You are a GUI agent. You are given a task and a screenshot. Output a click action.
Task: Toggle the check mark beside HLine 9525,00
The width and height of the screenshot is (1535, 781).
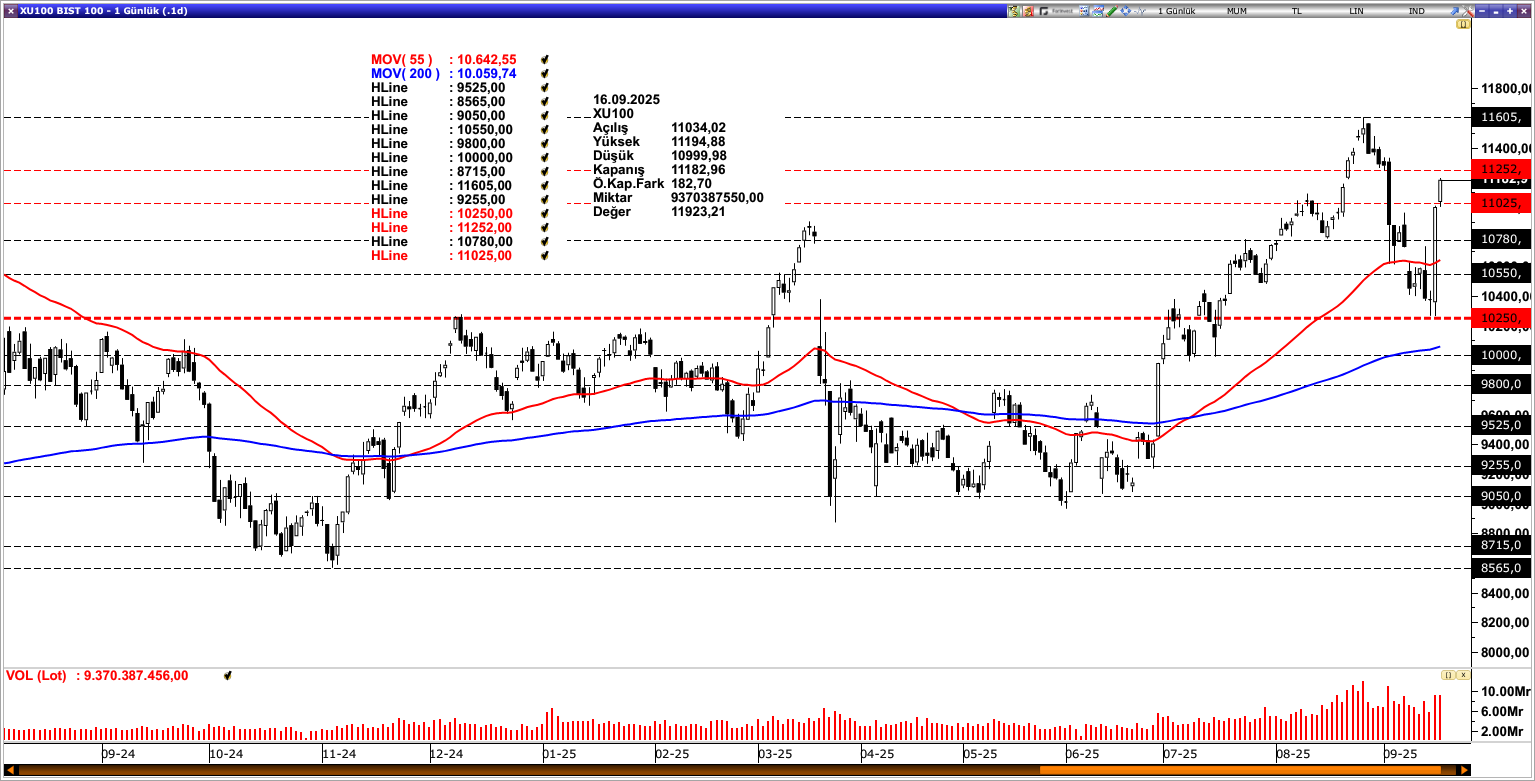[545, 88]
